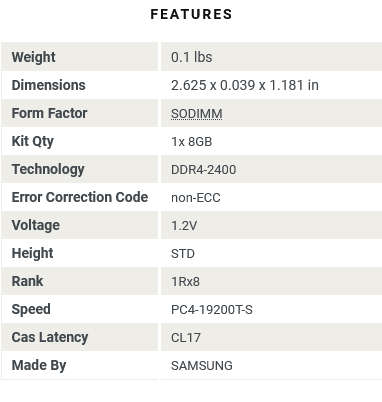Click the 1x 8GB value
This screenshot has width=382, height=402.
192,142
